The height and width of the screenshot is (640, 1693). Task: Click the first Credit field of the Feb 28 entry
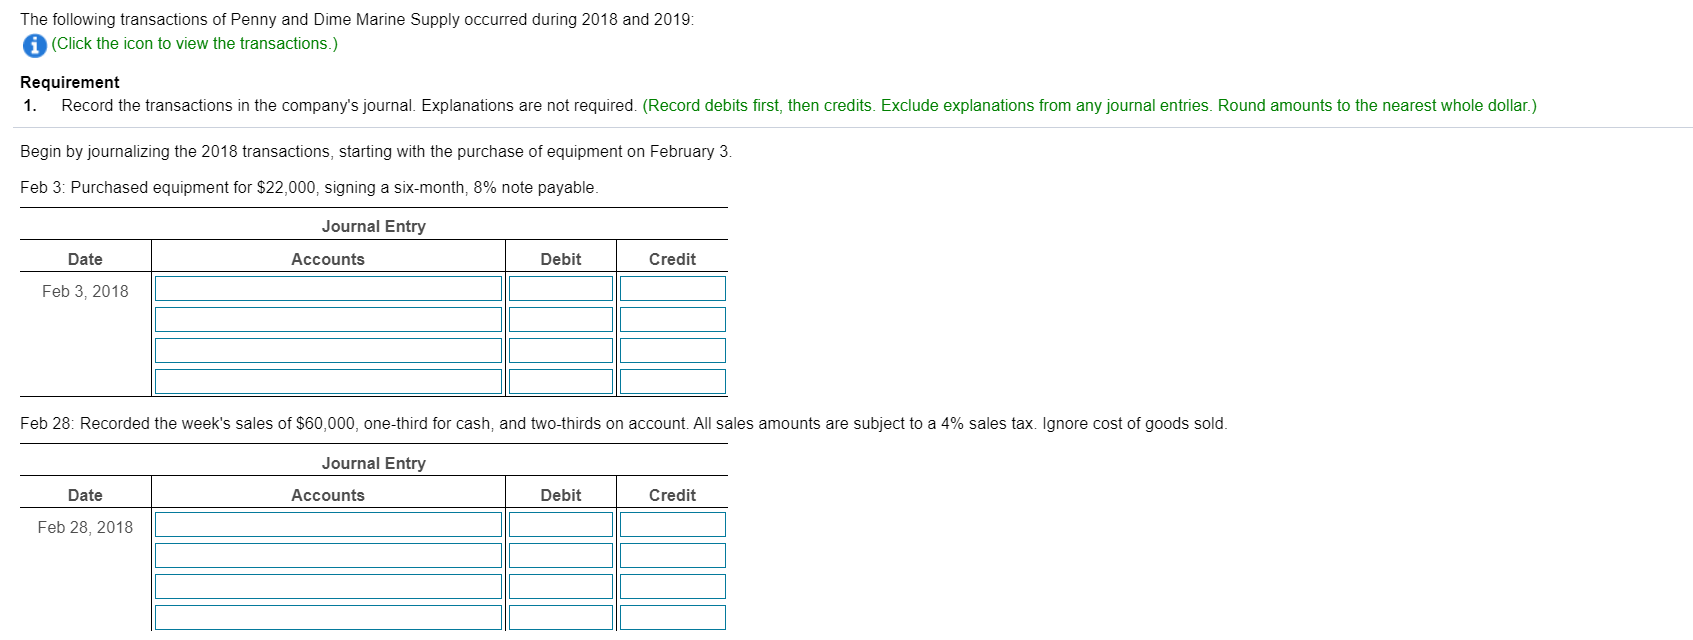(672, 524)
